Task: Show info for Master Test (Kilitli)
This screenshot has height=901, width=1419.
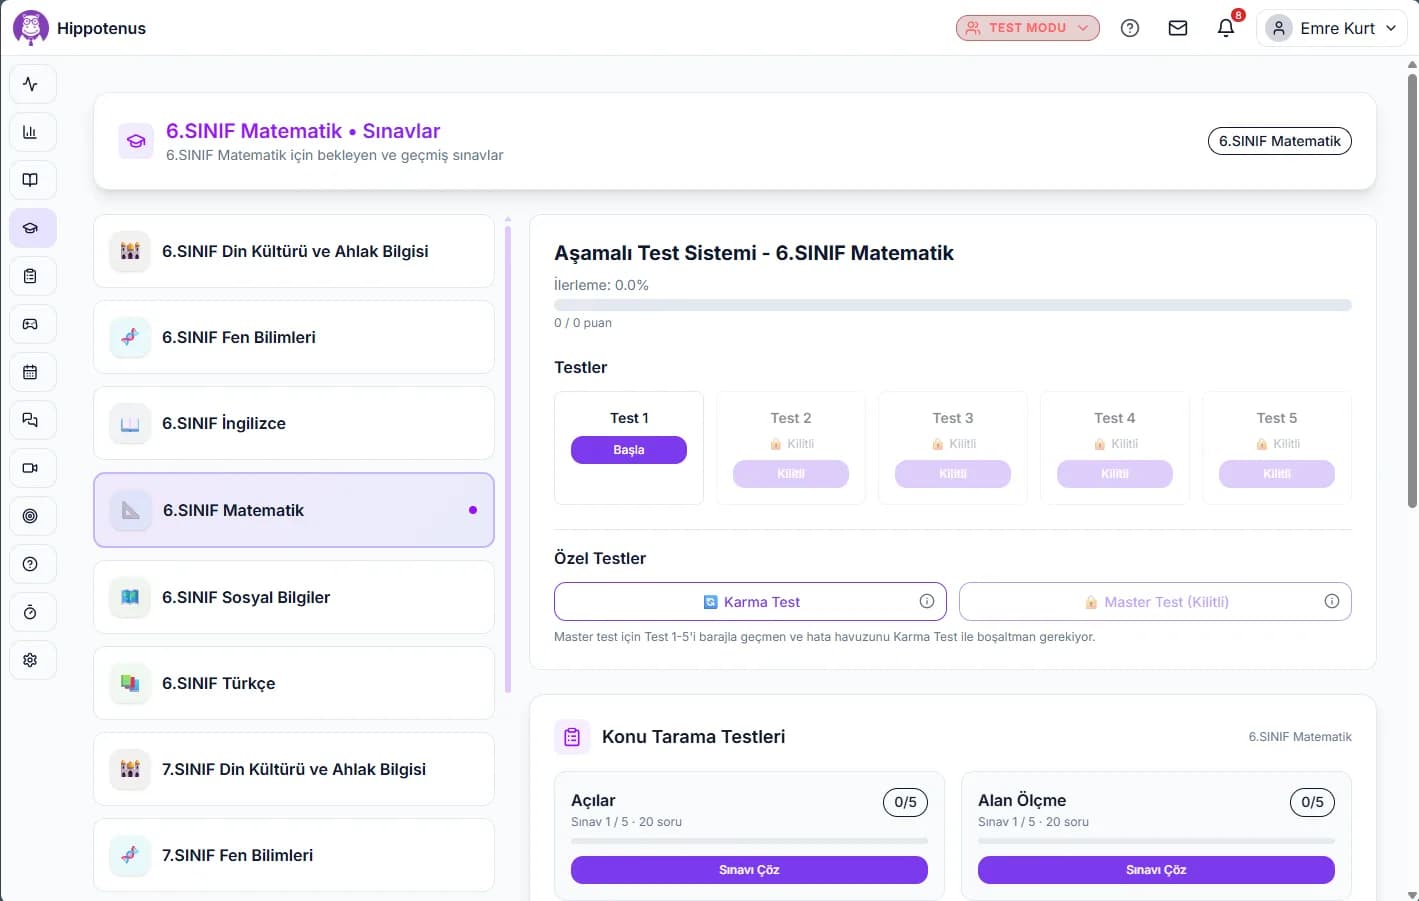Action: pos(1332,601)
